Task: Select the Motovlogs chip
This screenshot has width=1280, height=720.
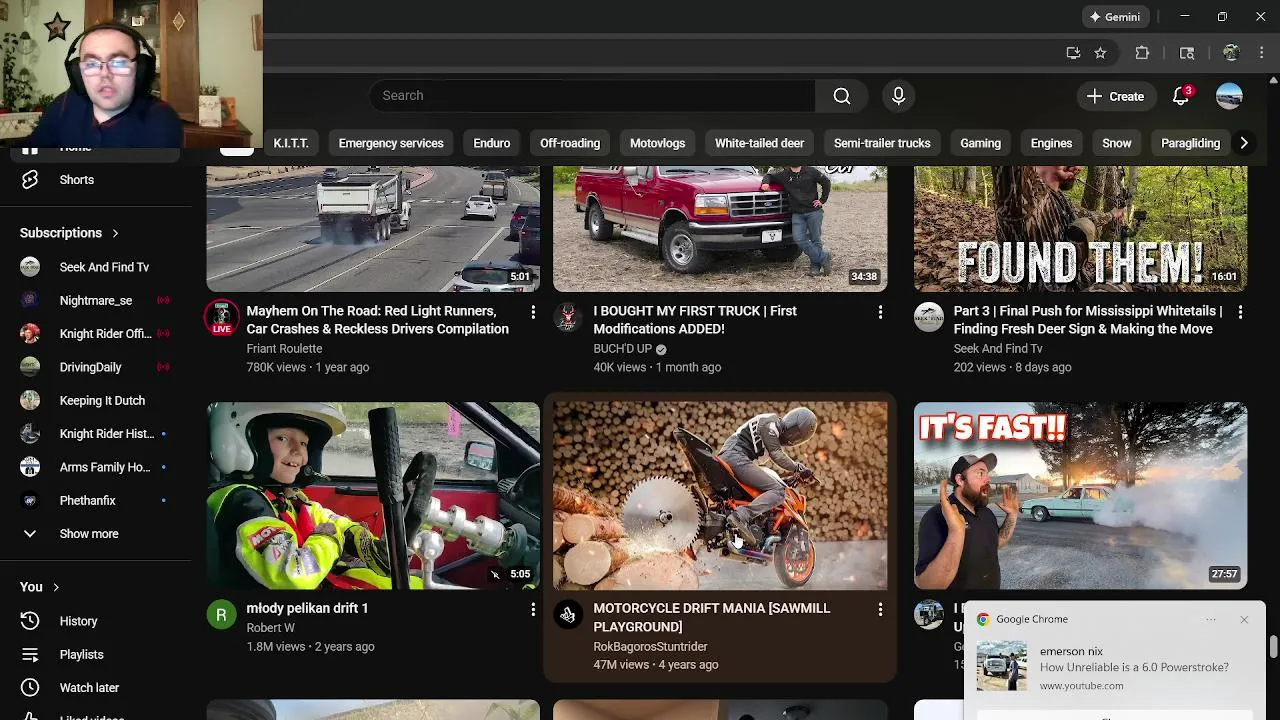Action: [x=657, y=143]
